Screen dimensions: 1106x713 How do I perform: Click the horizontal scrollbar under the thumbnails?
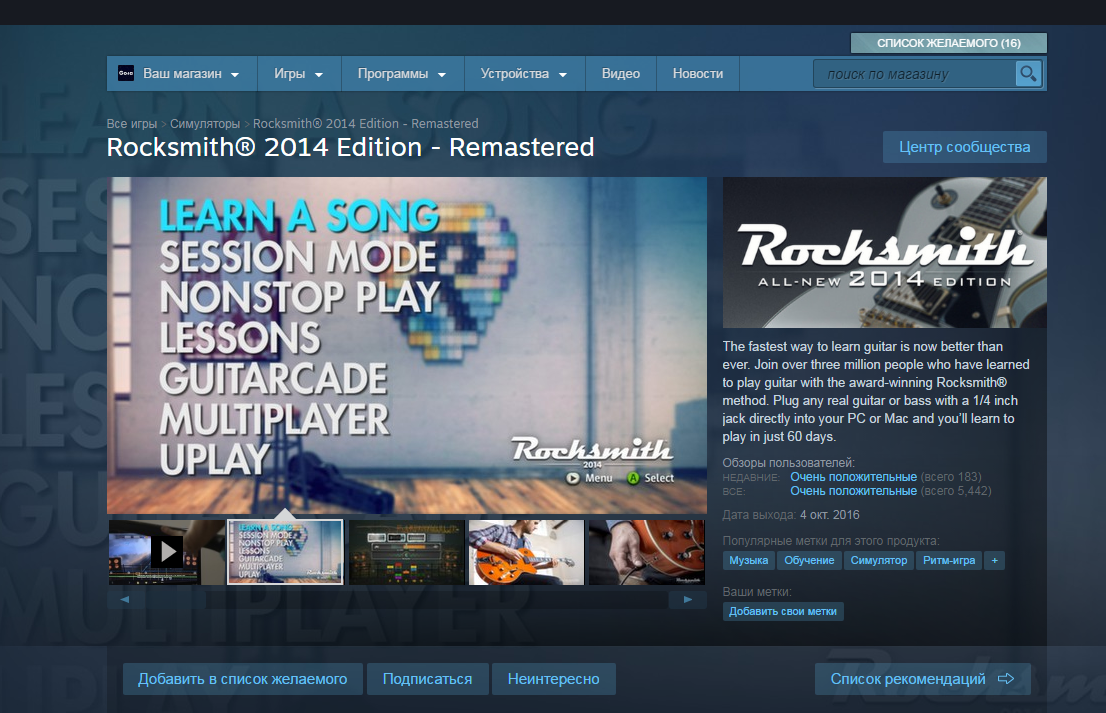(406, 599)
